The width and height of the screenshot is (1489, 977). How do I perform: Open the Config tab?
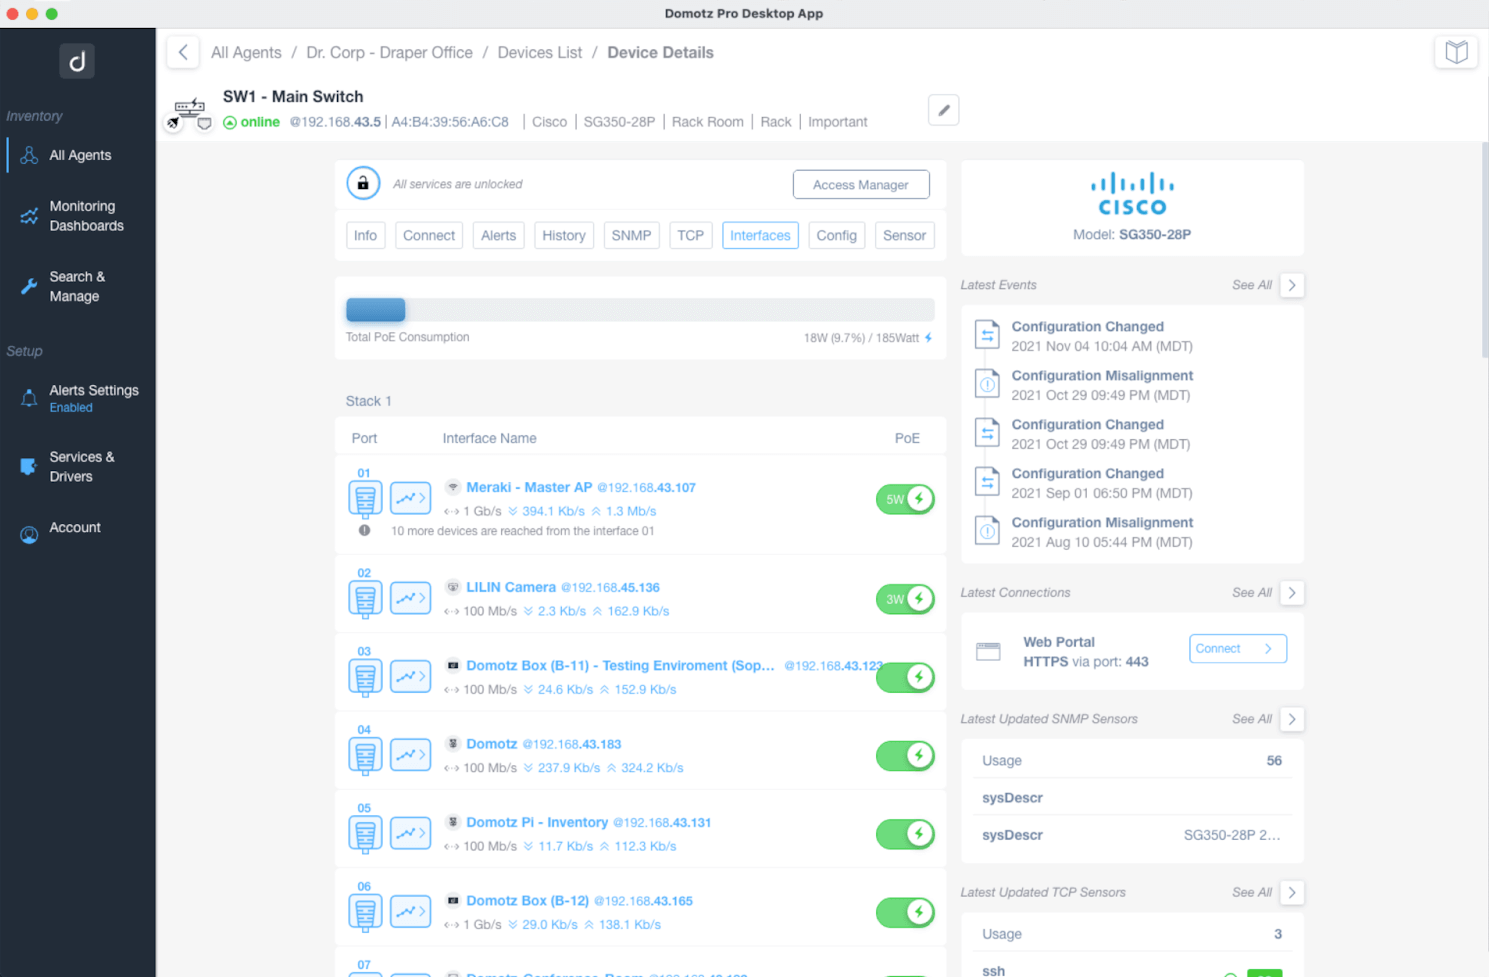pos(836,236)
